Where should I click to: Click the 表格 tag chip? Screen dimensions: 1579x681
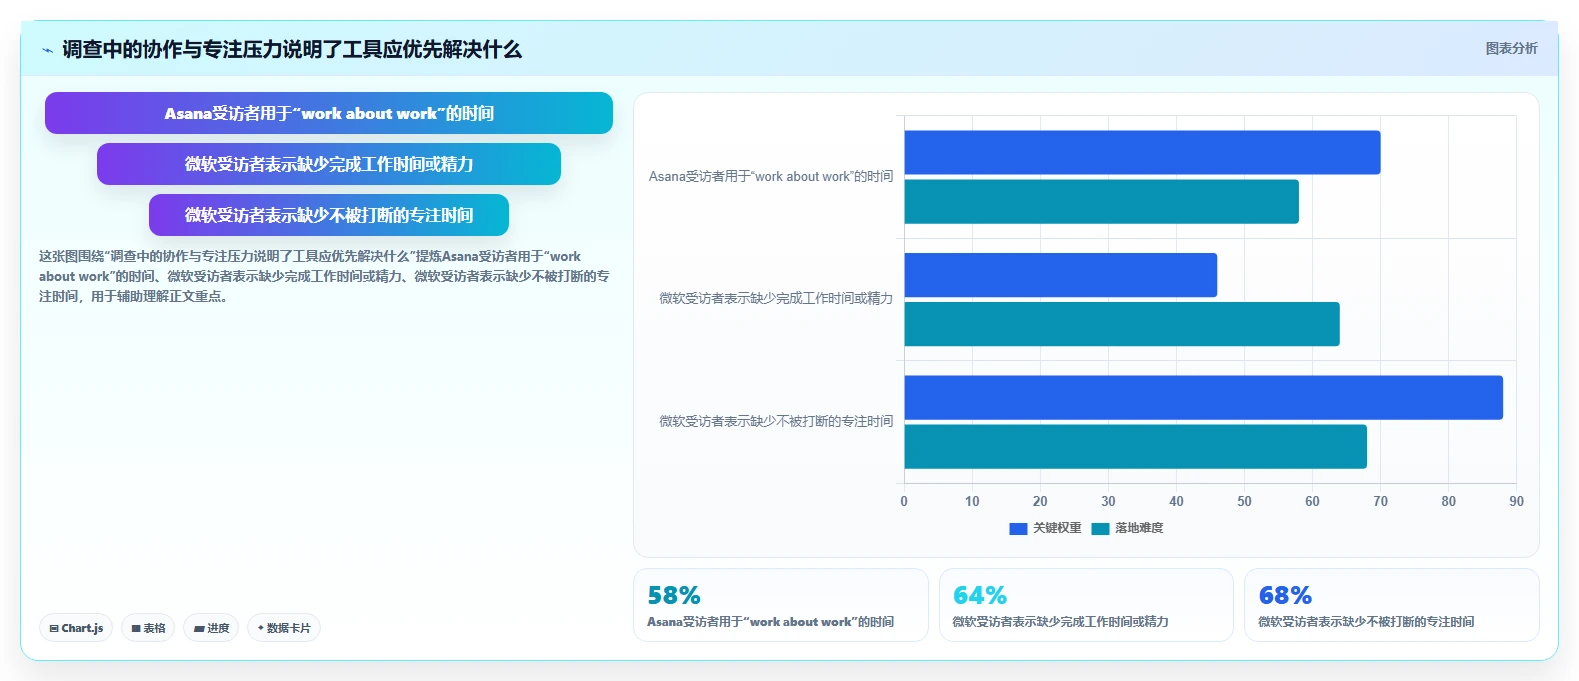[x=148, y=628]
